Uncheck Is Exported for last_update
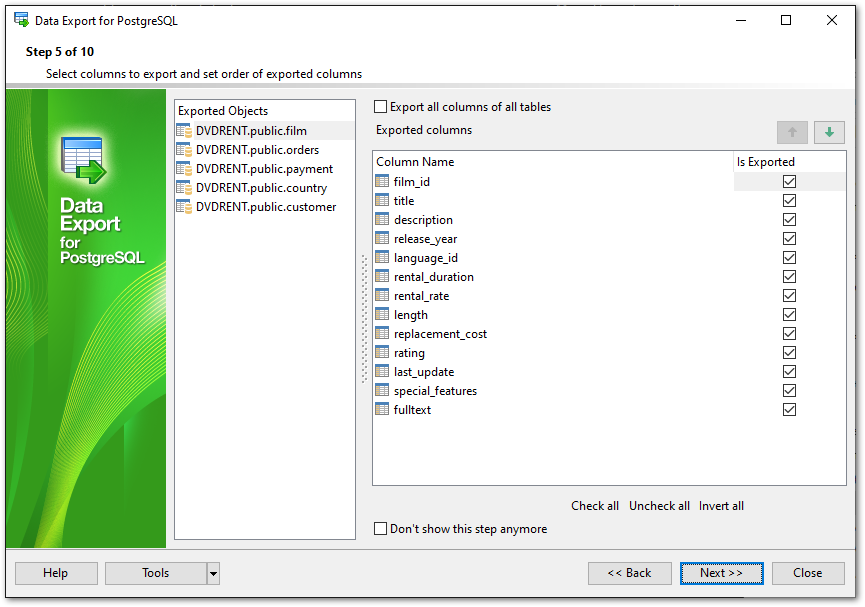The height and width of the screenshot is (607, 865). tap(789, 372)
